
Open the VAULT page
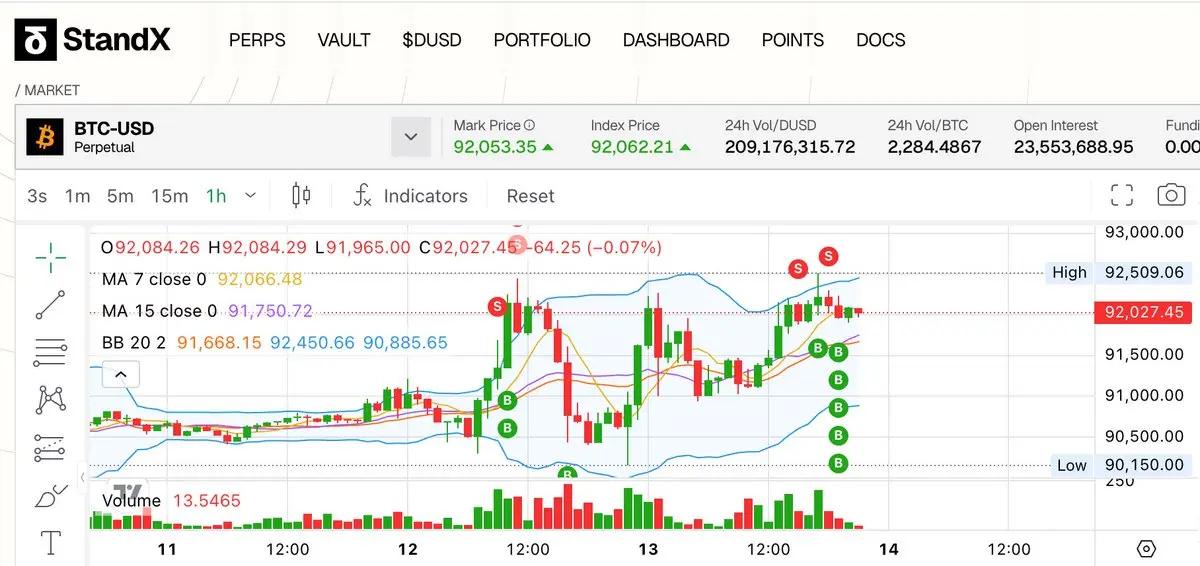tap(344, 40)
